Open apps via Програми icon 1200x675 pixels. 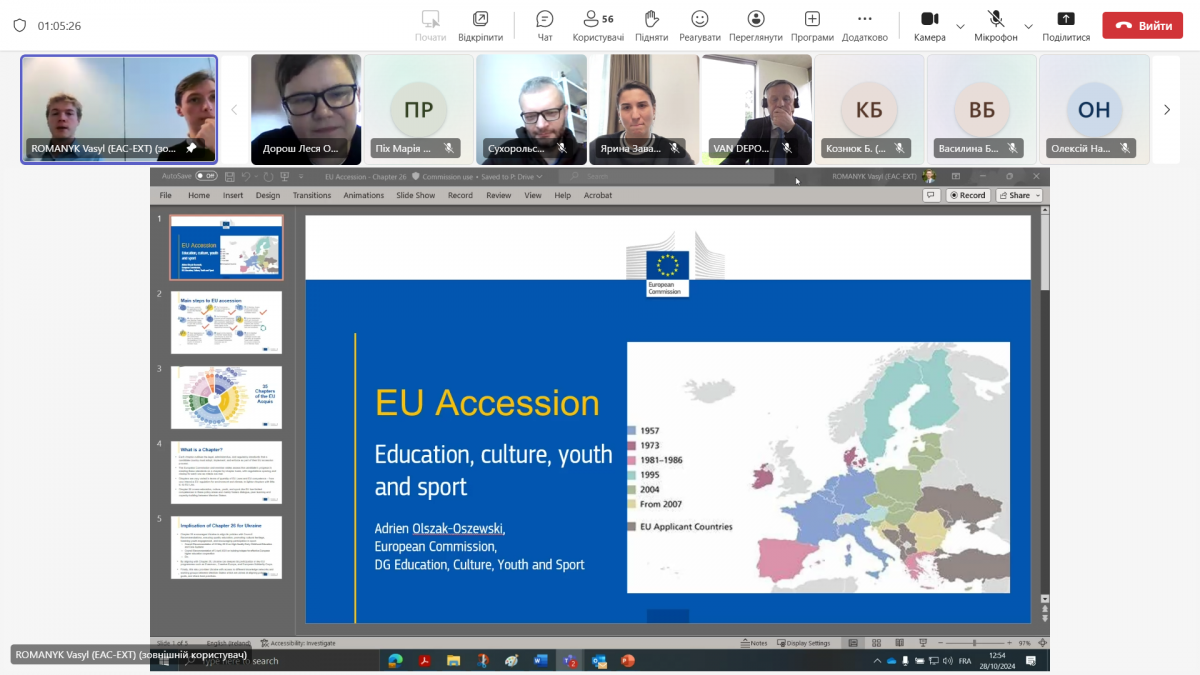[x=812, y=26]
